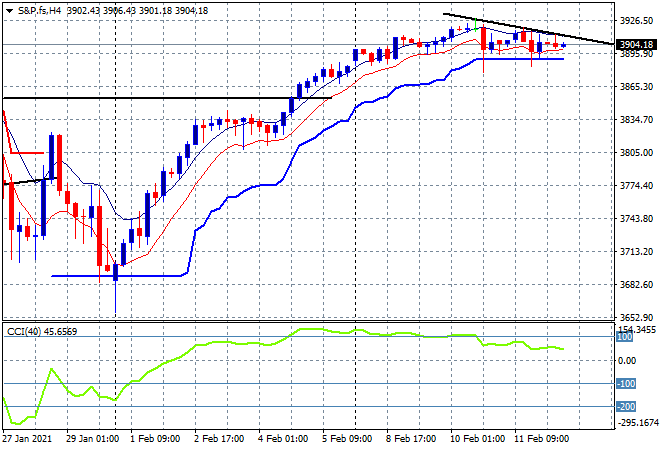The height and width of the screenshot is (450, 660).
Task: Click the 3805.00 price axis label
Action: tap(636, 153)
